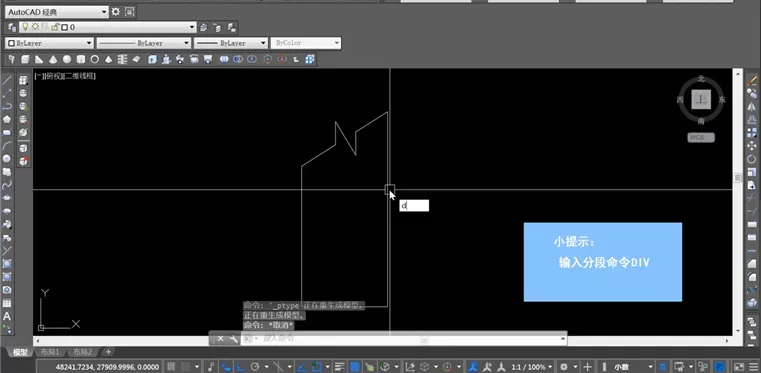Screen dimensions: 761x373
Task: Open the layer properties manager icon
Action: (12, 27)
